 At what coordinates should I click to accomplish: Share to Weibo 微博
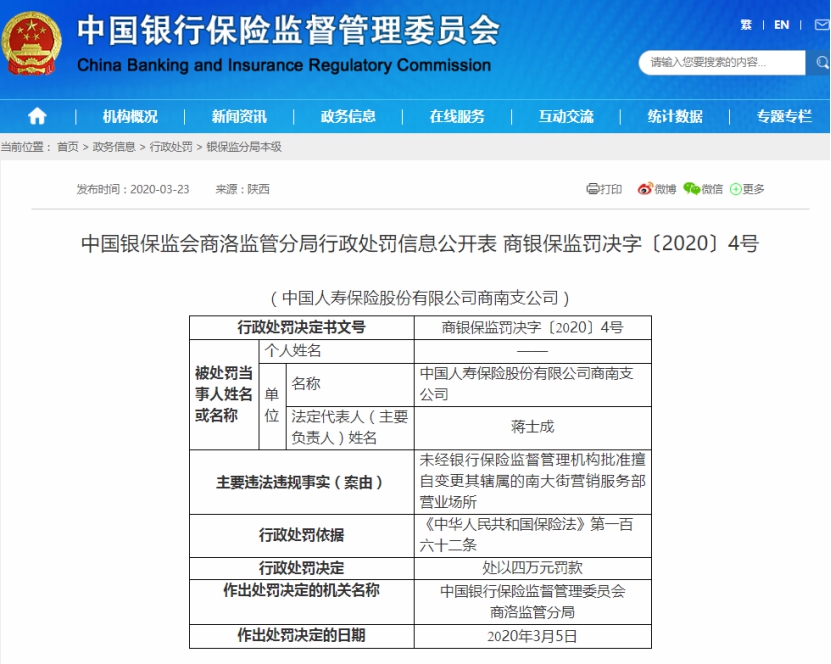pos(657,189)
